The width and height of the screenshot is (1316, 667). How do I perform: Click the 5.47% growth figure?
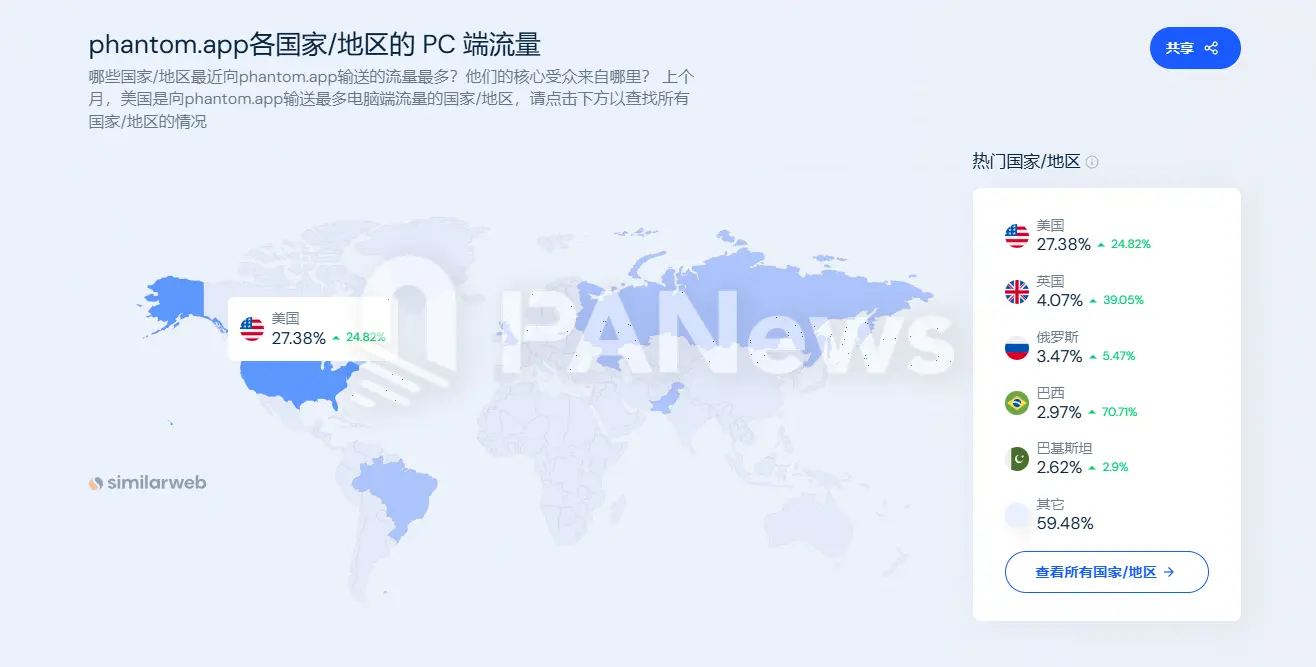click(1118, 356)
